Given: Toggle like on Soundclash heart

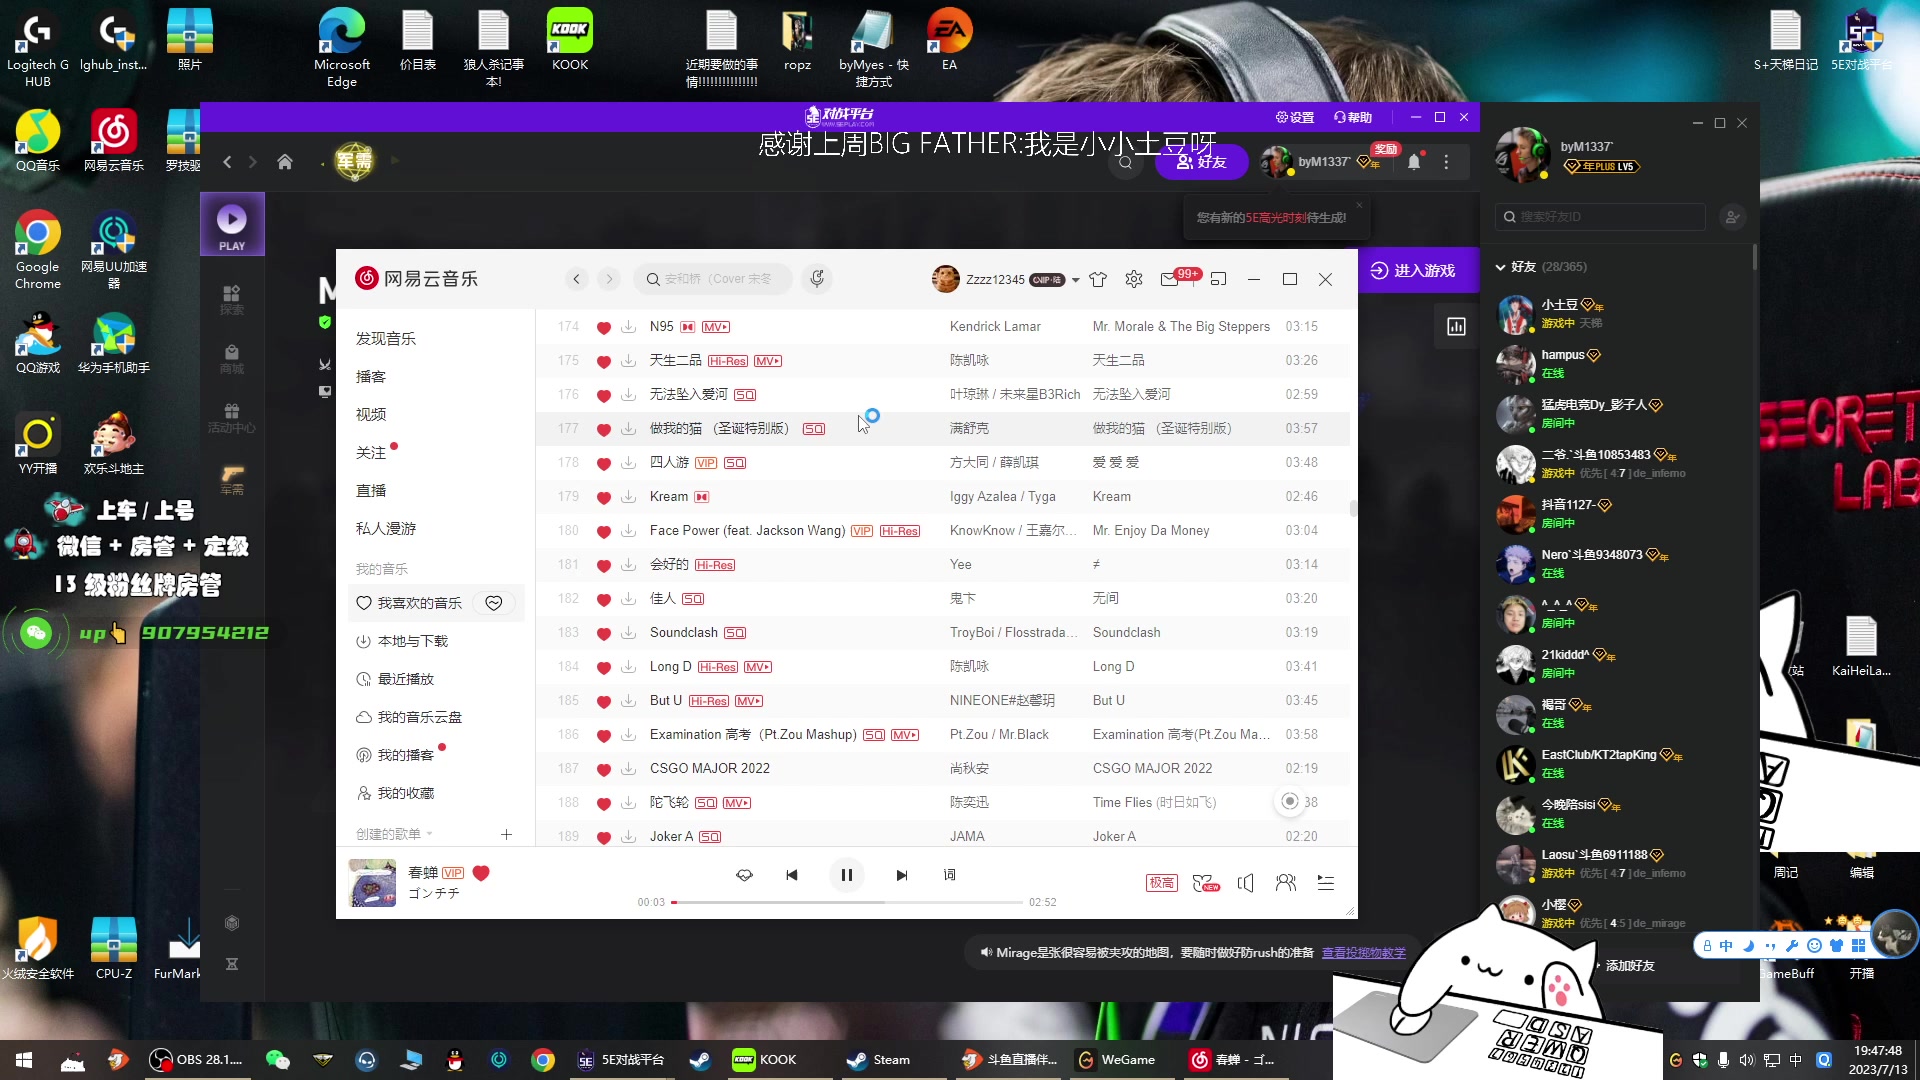Looking at the screenshot, I should tap(604, 633).
